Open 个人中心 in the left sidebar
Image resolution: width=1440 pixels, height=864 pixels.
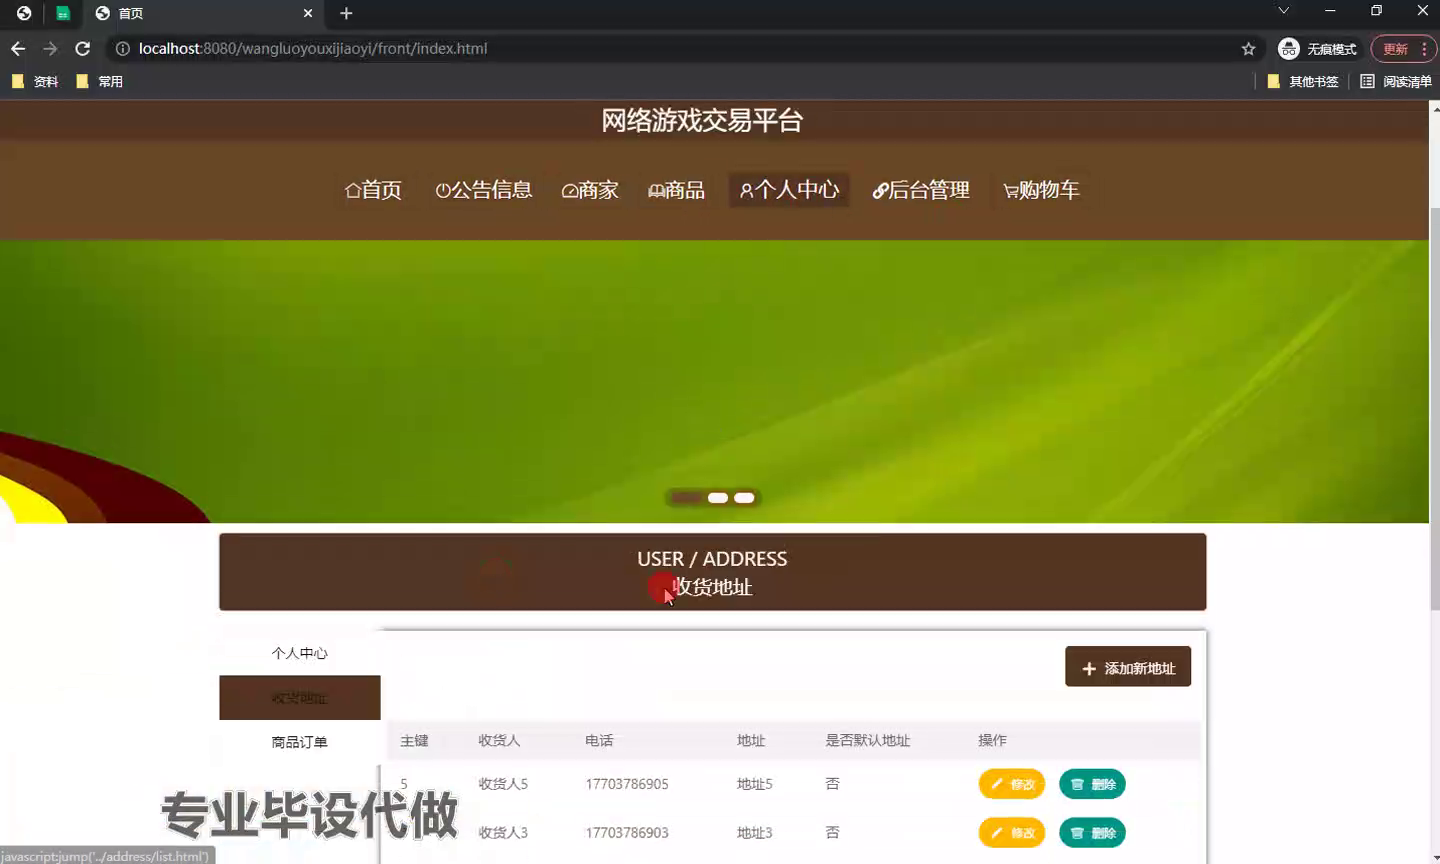coord(300,653)
